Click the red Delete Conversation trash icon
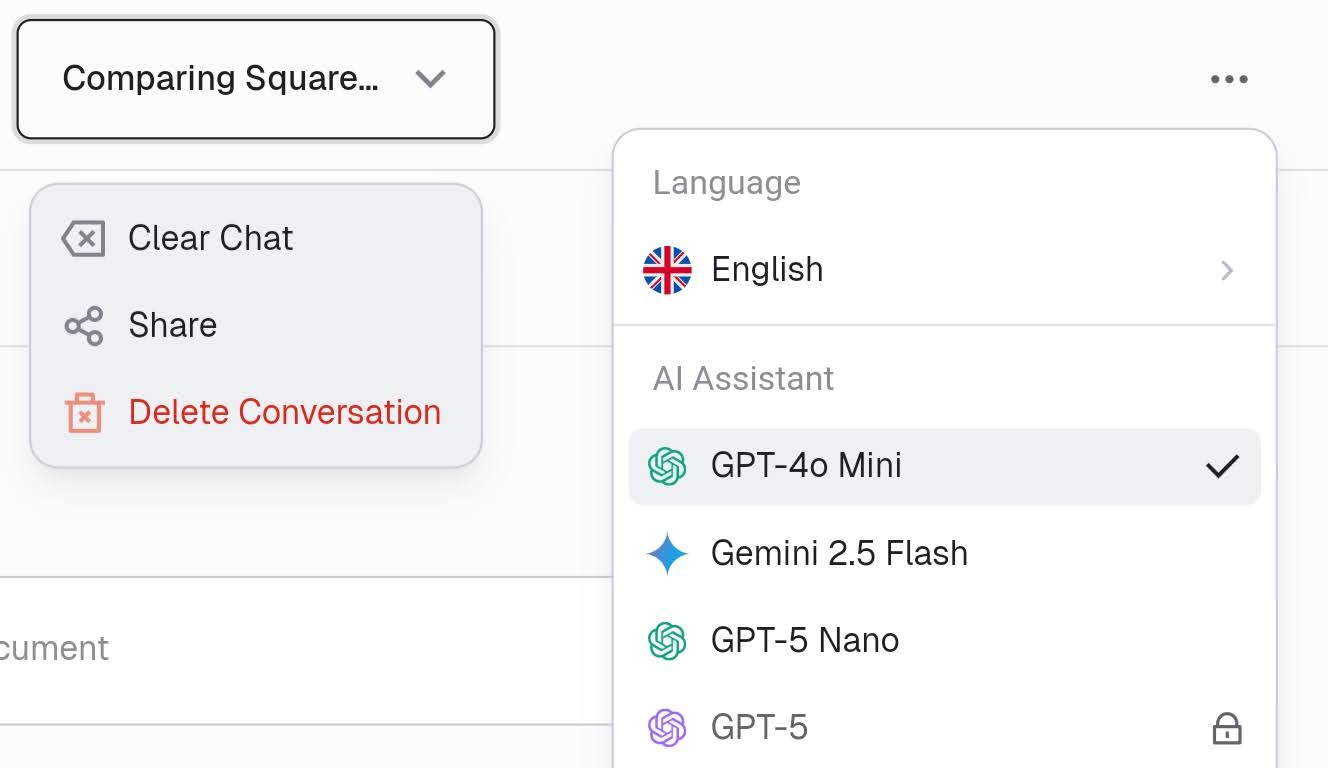This screenshot has width=1328, height=768. (x=85, y=413)
